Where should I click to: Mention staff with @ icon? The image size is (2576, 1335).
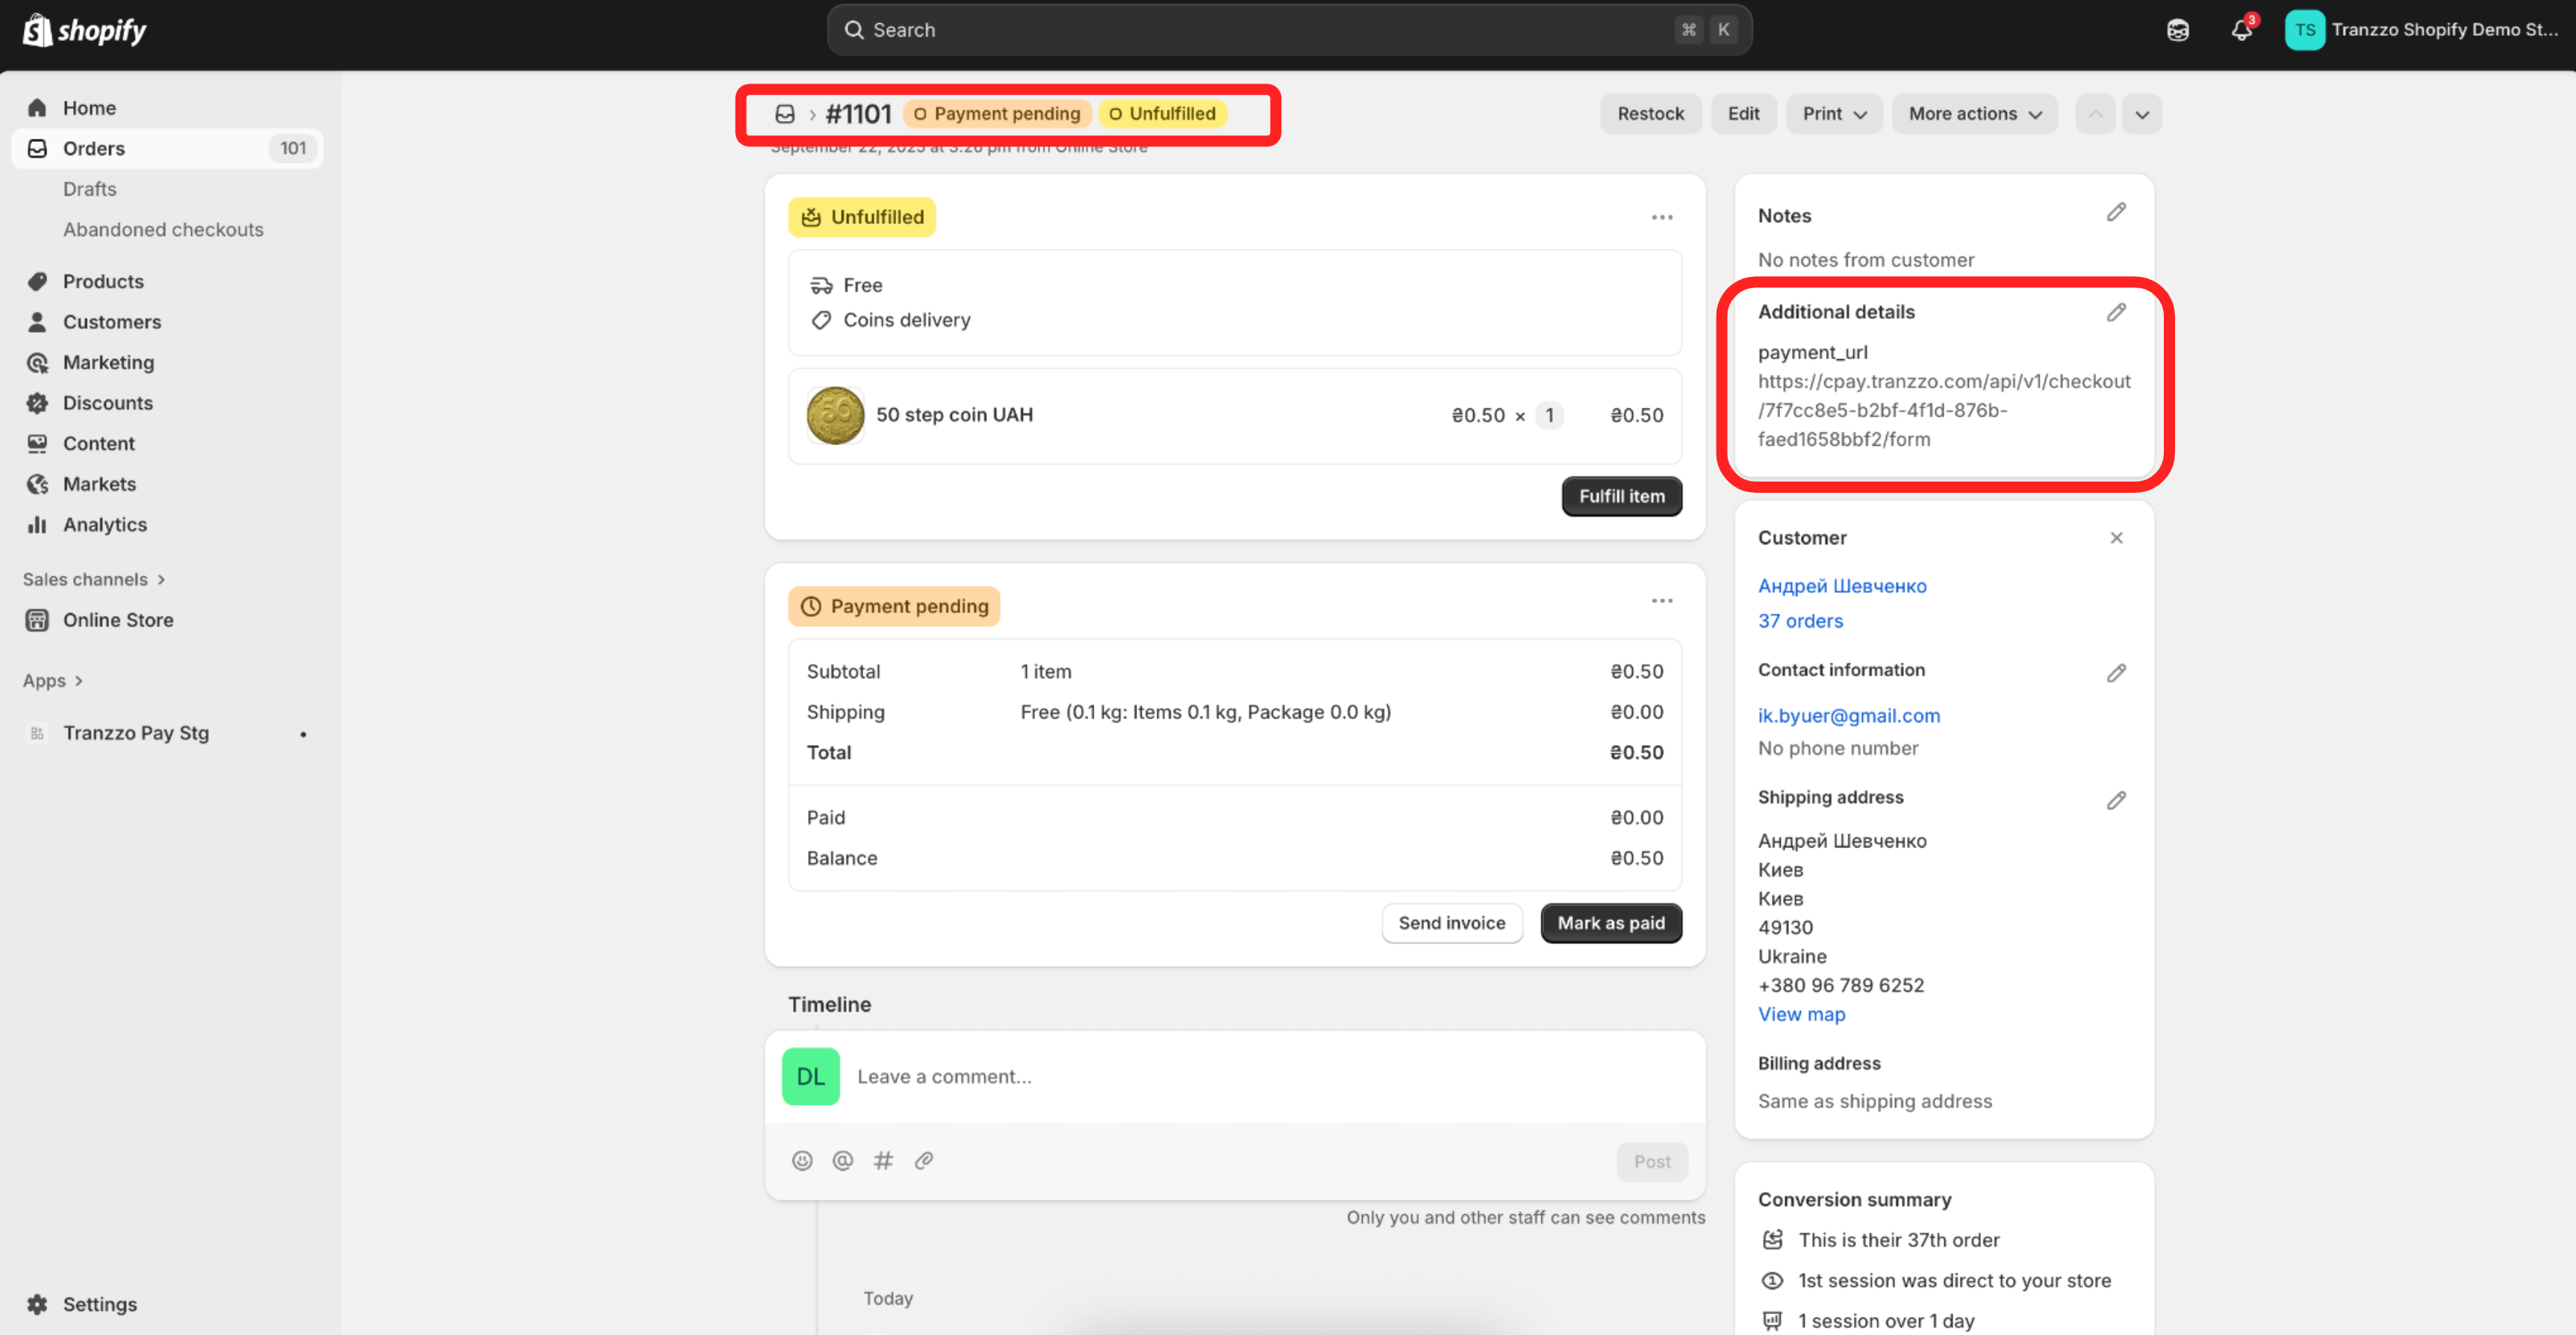(843, 1160)
